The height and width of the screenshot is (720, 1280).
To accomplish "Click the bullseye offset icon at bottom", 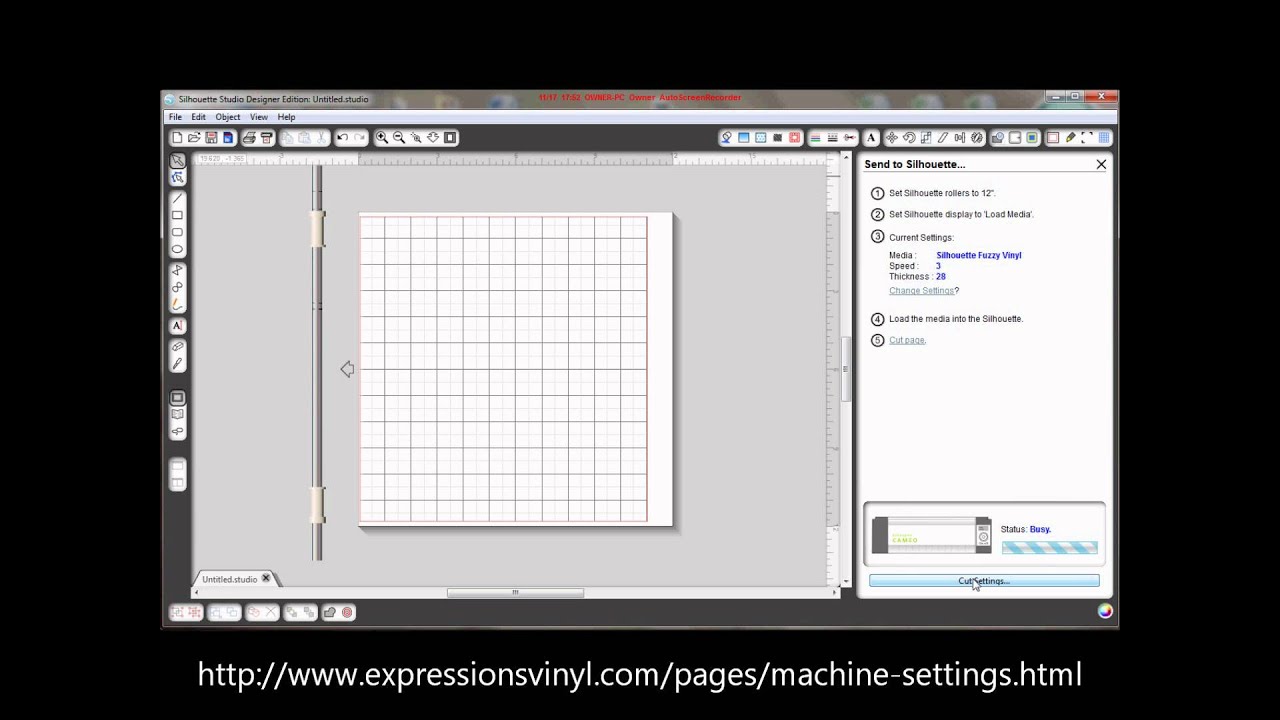I will [347, 612].
